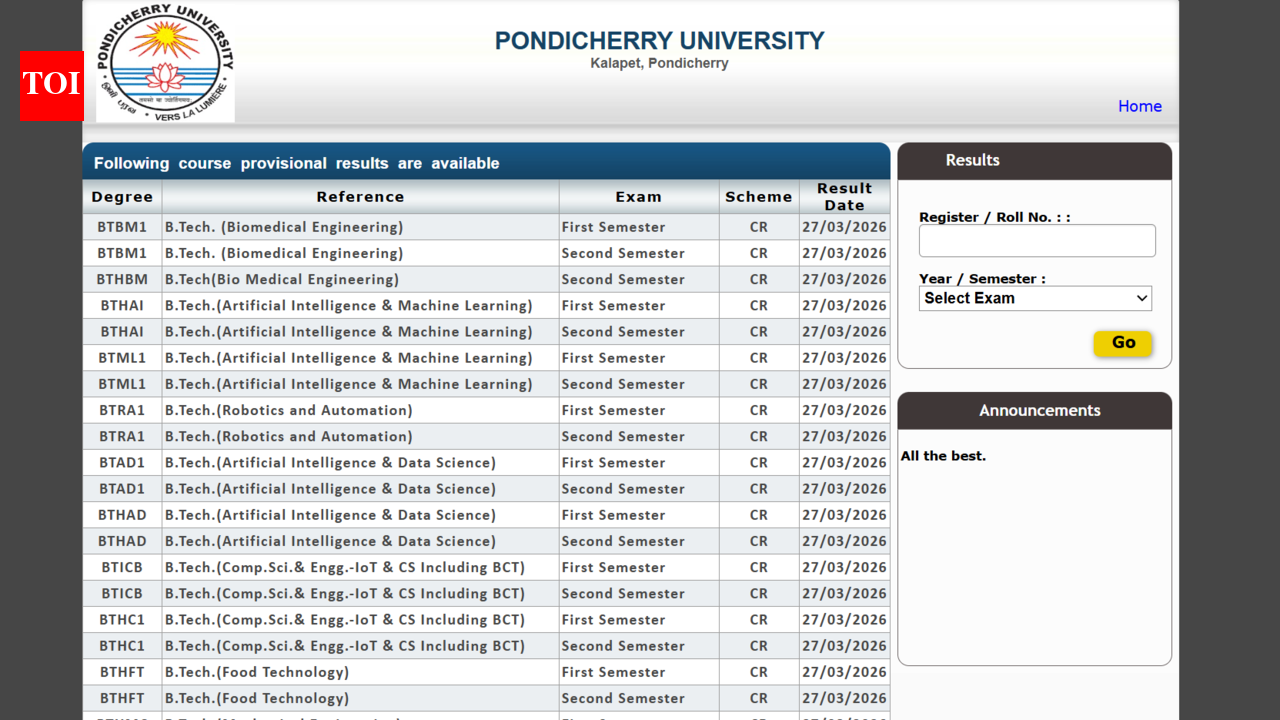Click the Pondicherry University logo emblem
Screen dimensions: 1280x720
click(164, 62)
